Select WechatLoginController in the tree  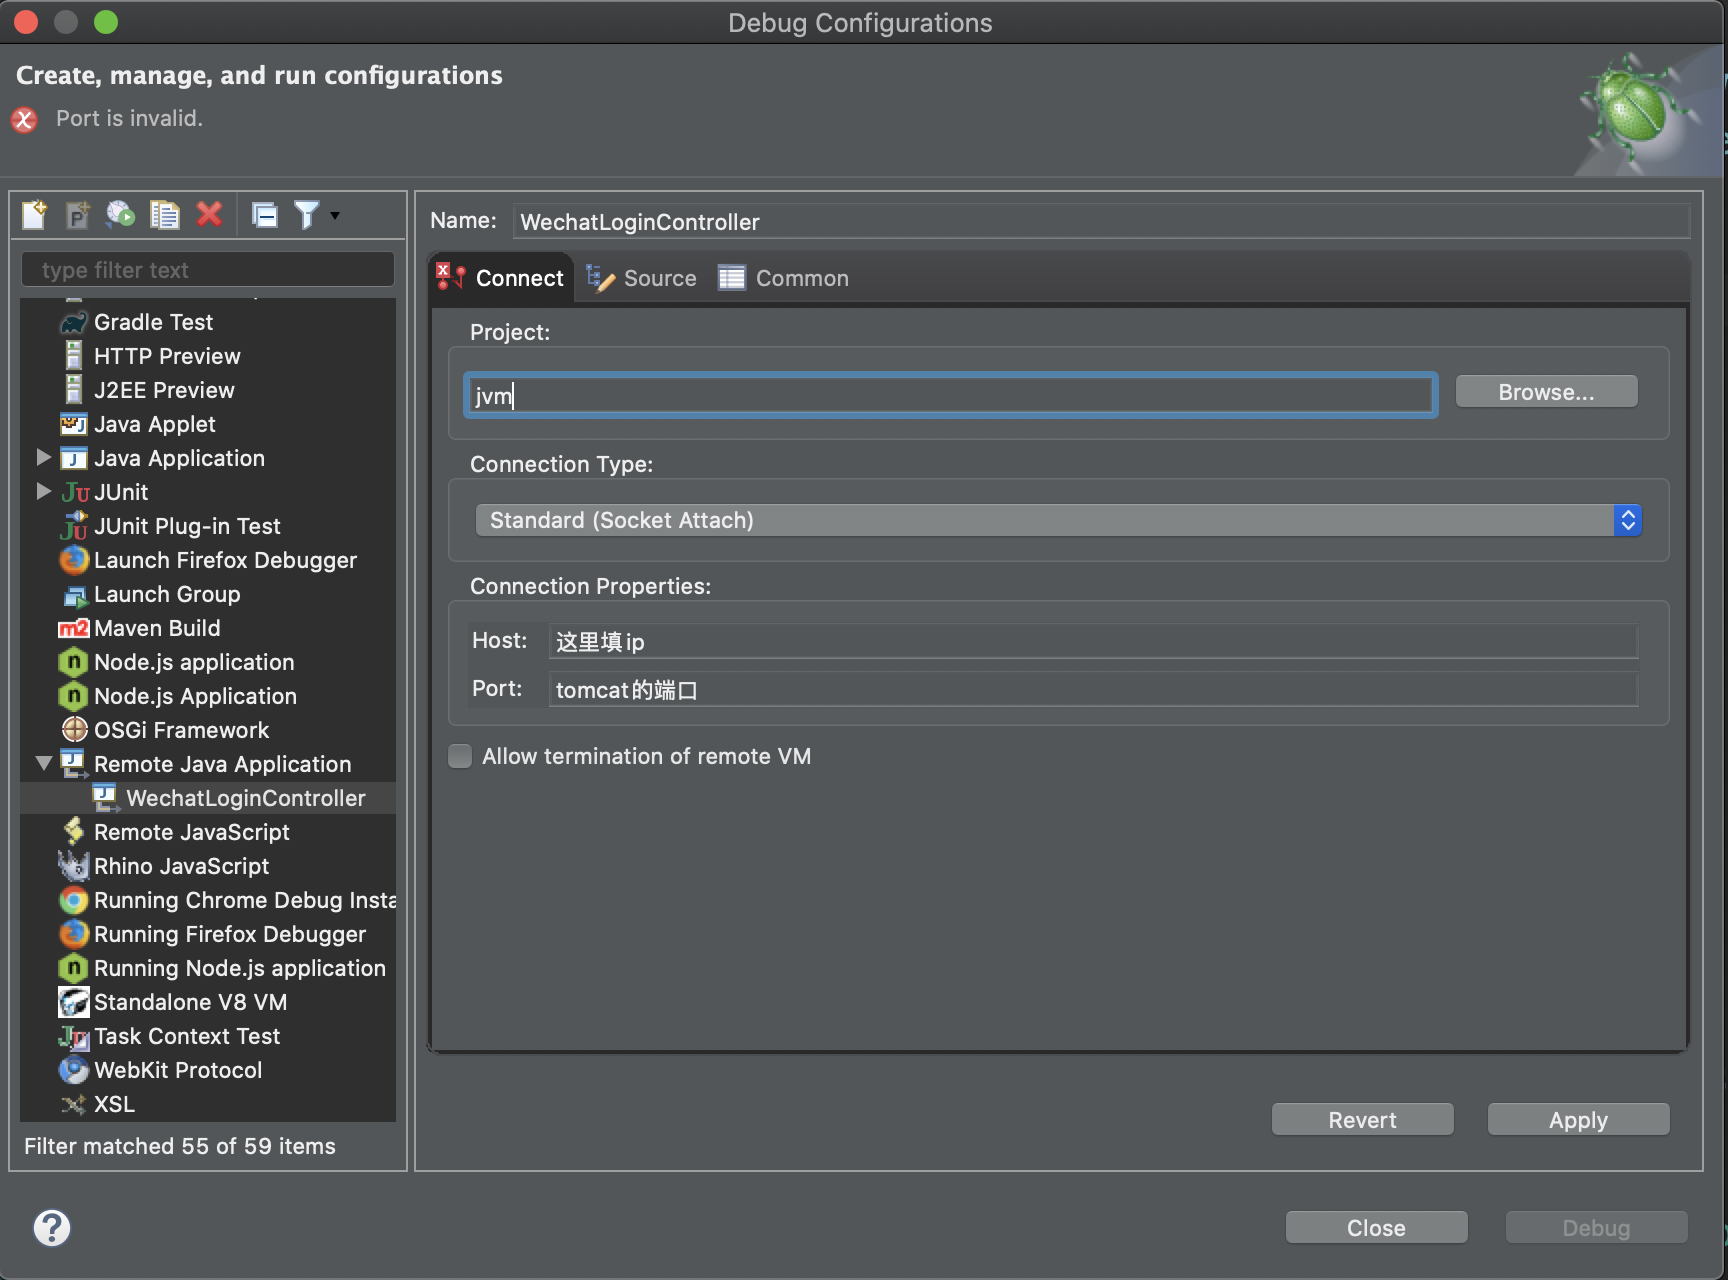pyautogui.click(x=246, y=798)
